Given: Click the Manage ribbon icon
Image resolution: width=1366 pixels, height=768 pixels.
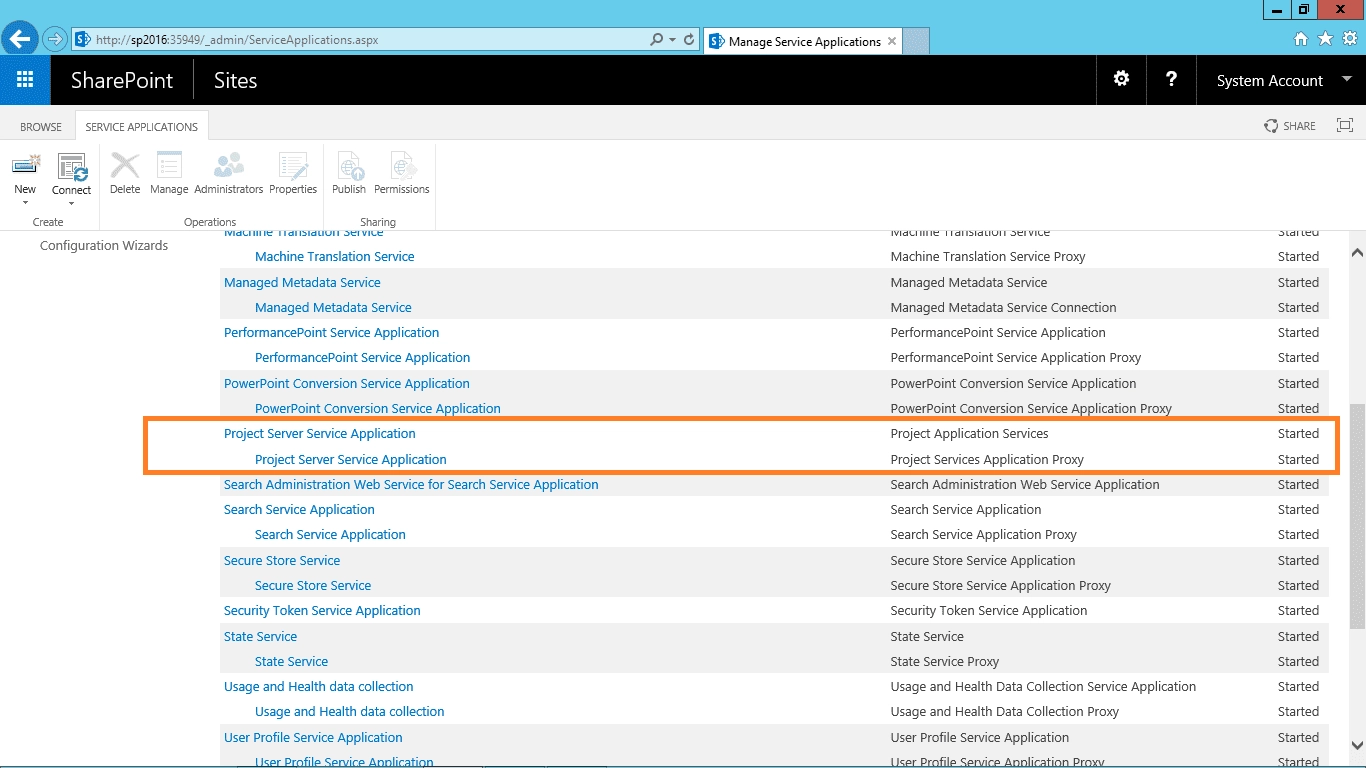Looking at the screenshot, I should (x=169, y=166).
